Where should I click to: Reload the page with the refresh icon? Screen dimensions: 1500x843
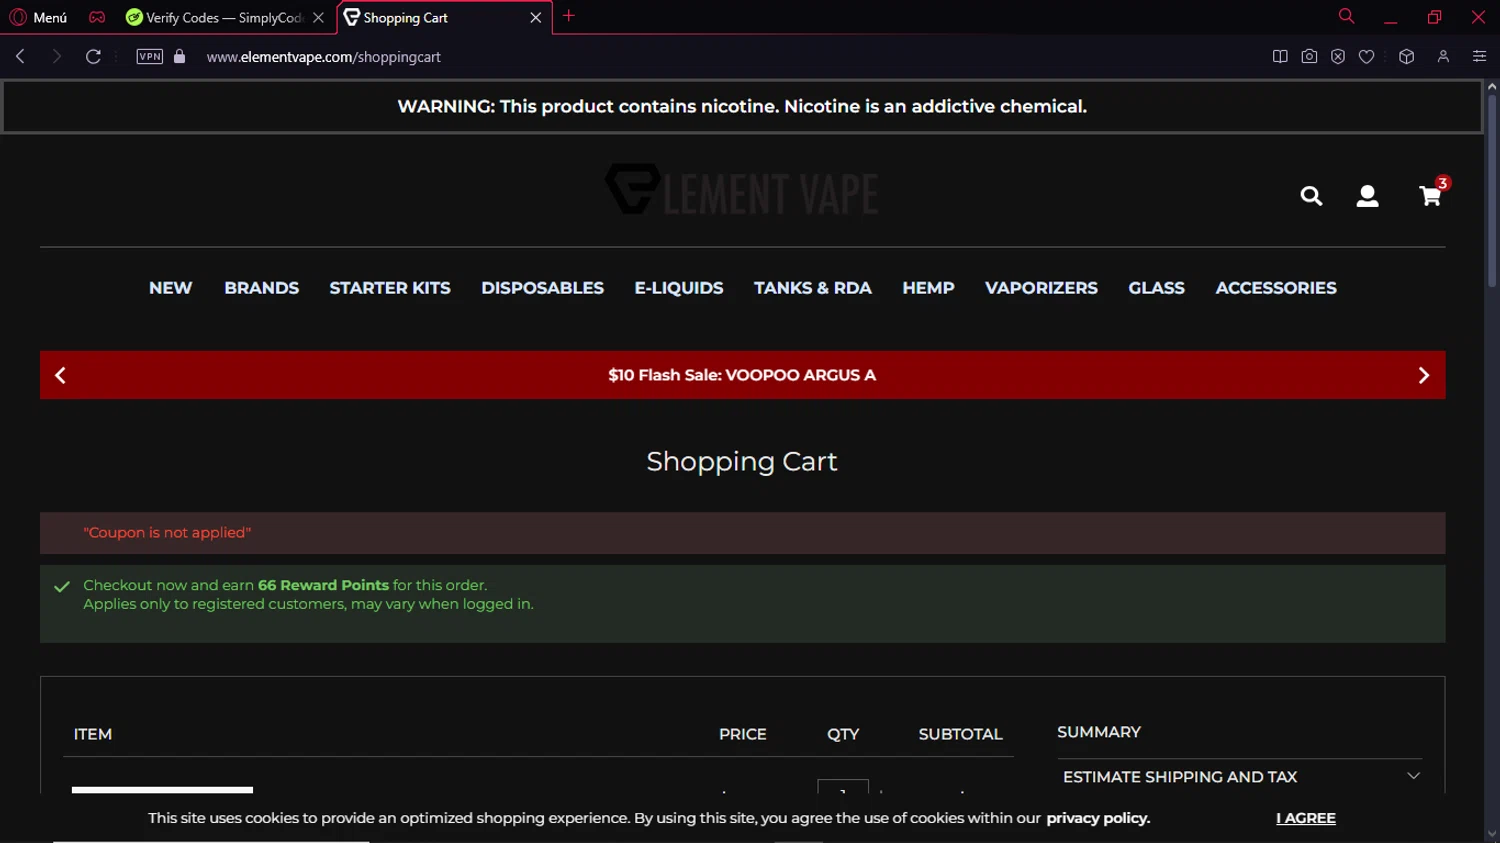(x=93, y=57)
